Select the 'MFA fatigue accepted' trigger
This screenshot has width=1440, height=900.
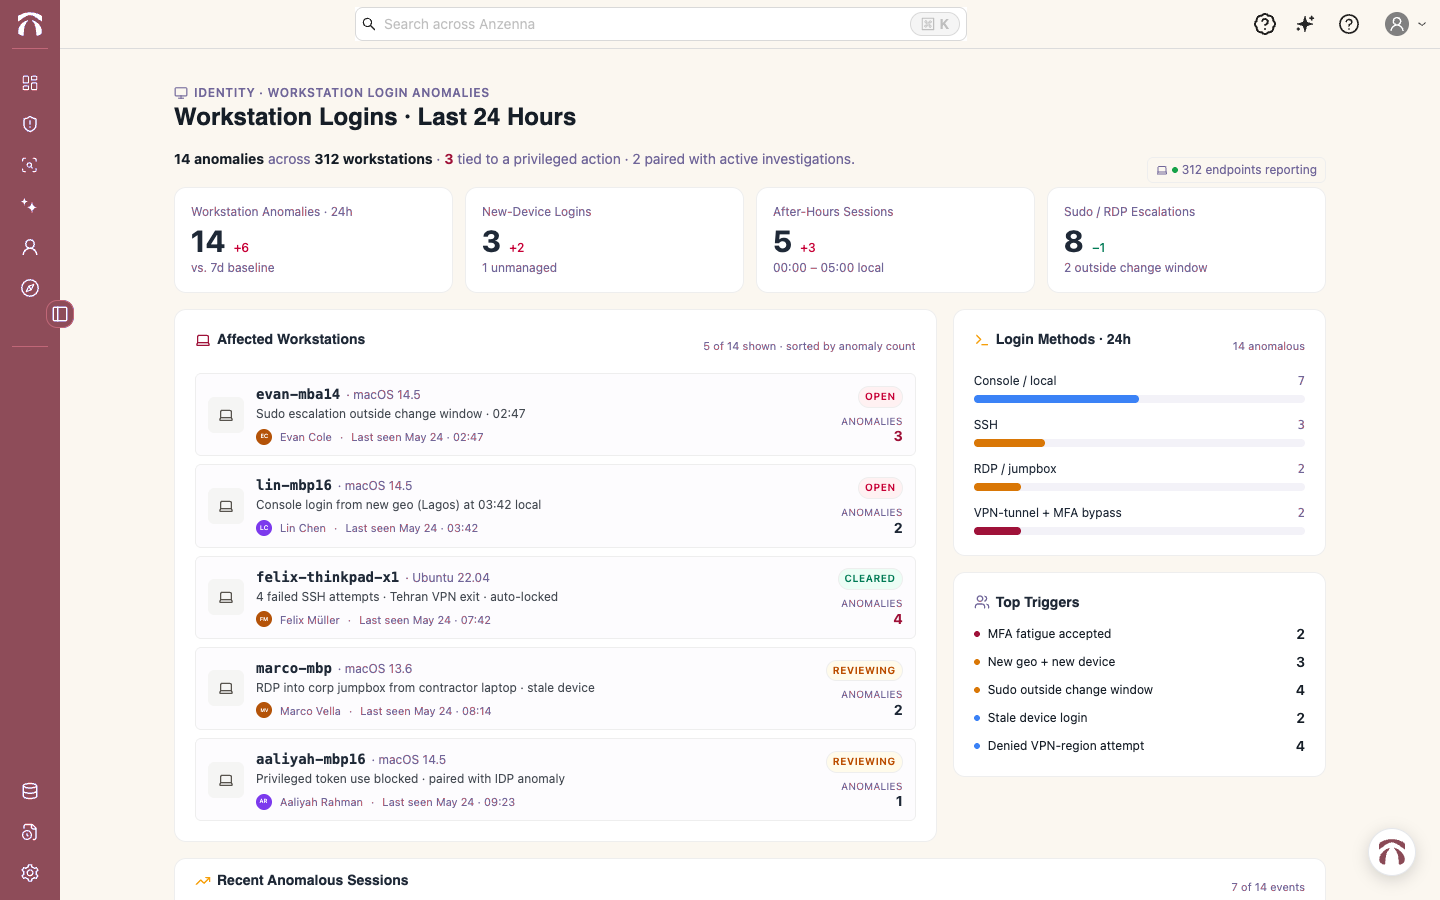[1139, 634]
